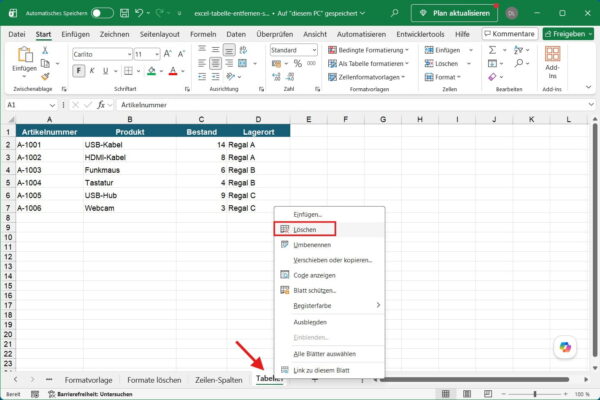This screenshot has height=400, width=600.
Task: Expand Registerfarbe submenu
Action: pos(329,305)
